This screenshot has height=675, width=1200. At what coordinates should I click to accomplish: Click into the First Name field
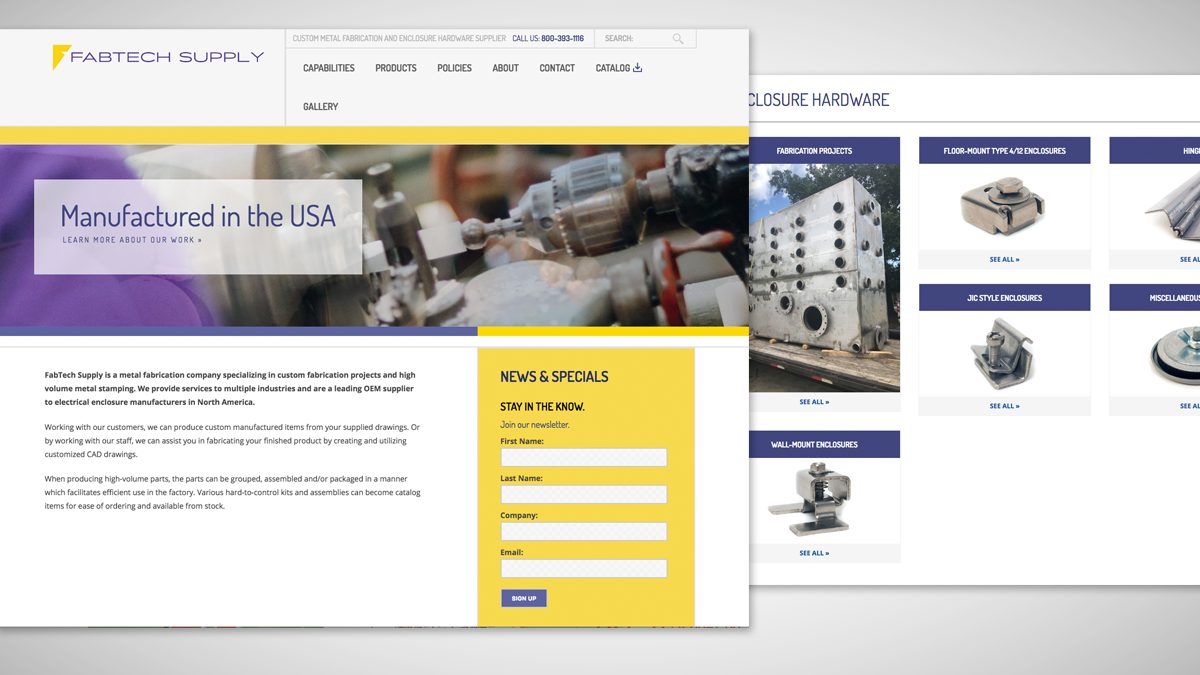[x=584, y=457]
